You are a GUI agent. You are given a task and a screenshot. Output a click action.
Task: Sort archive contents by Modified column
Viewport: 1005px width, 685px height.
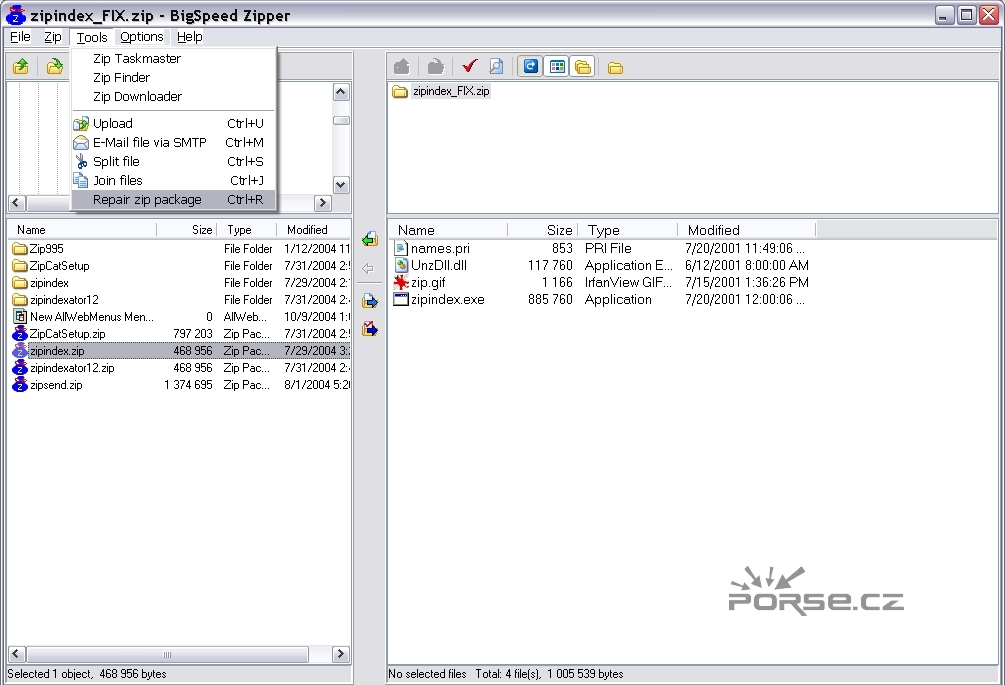747,230
